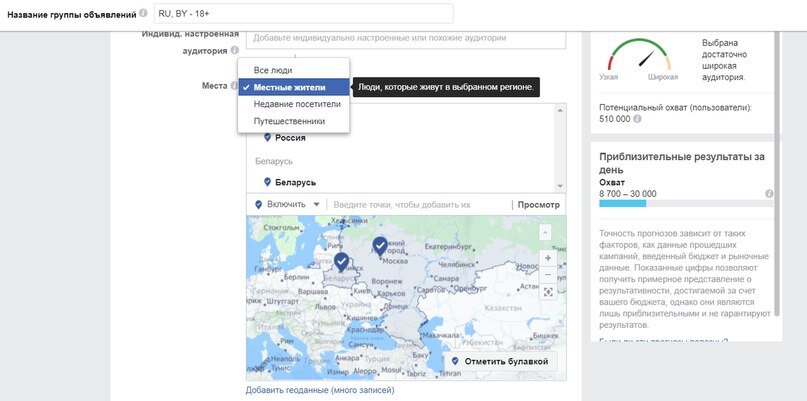Click the Охват label
The width and height of the screenshot is (807, 401).
point(612,182)
